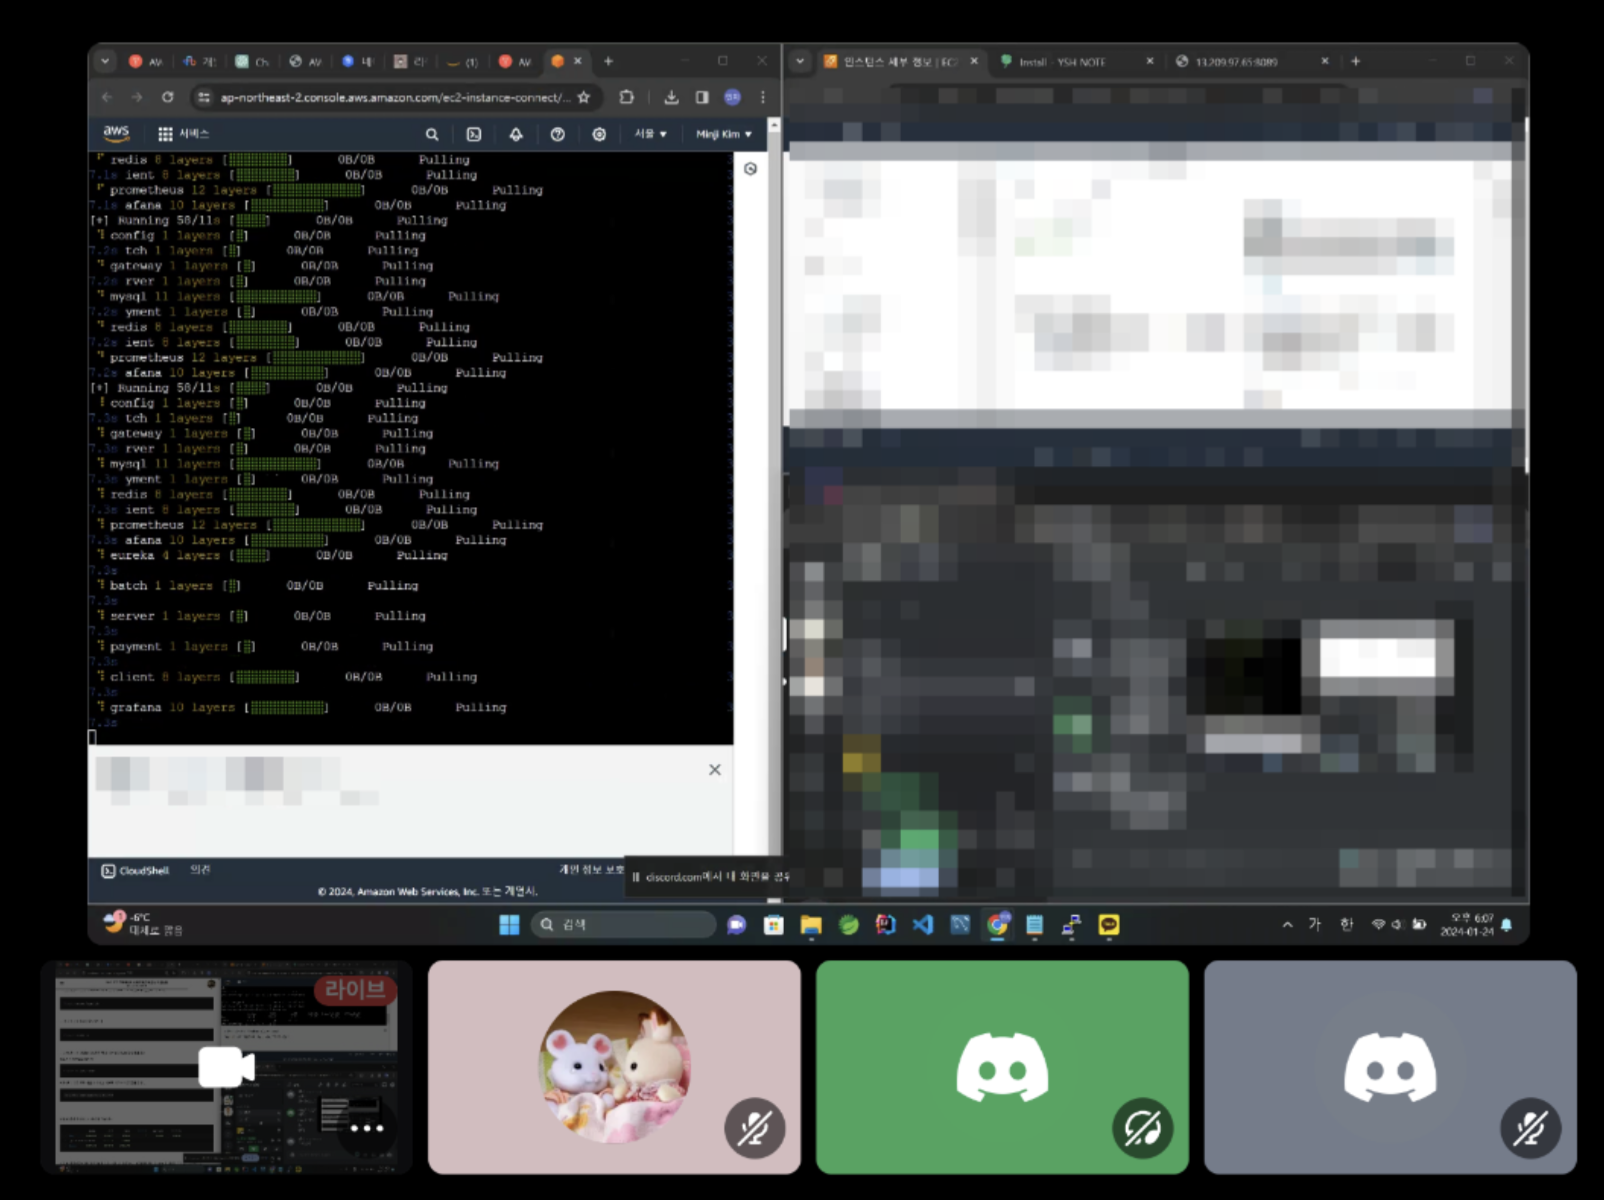
Task: Open KakaoTalk from taskbar
Action: coord(1109,925)
